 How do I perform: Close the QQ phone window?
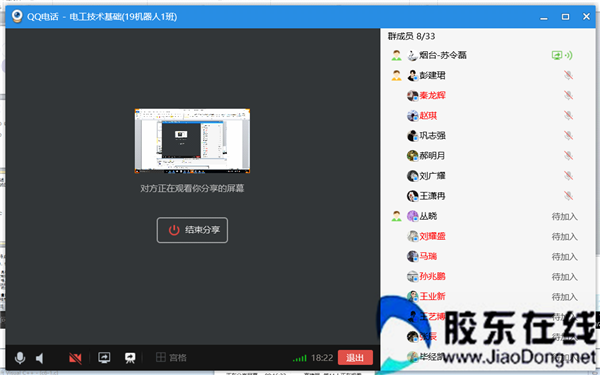point(586,16)
